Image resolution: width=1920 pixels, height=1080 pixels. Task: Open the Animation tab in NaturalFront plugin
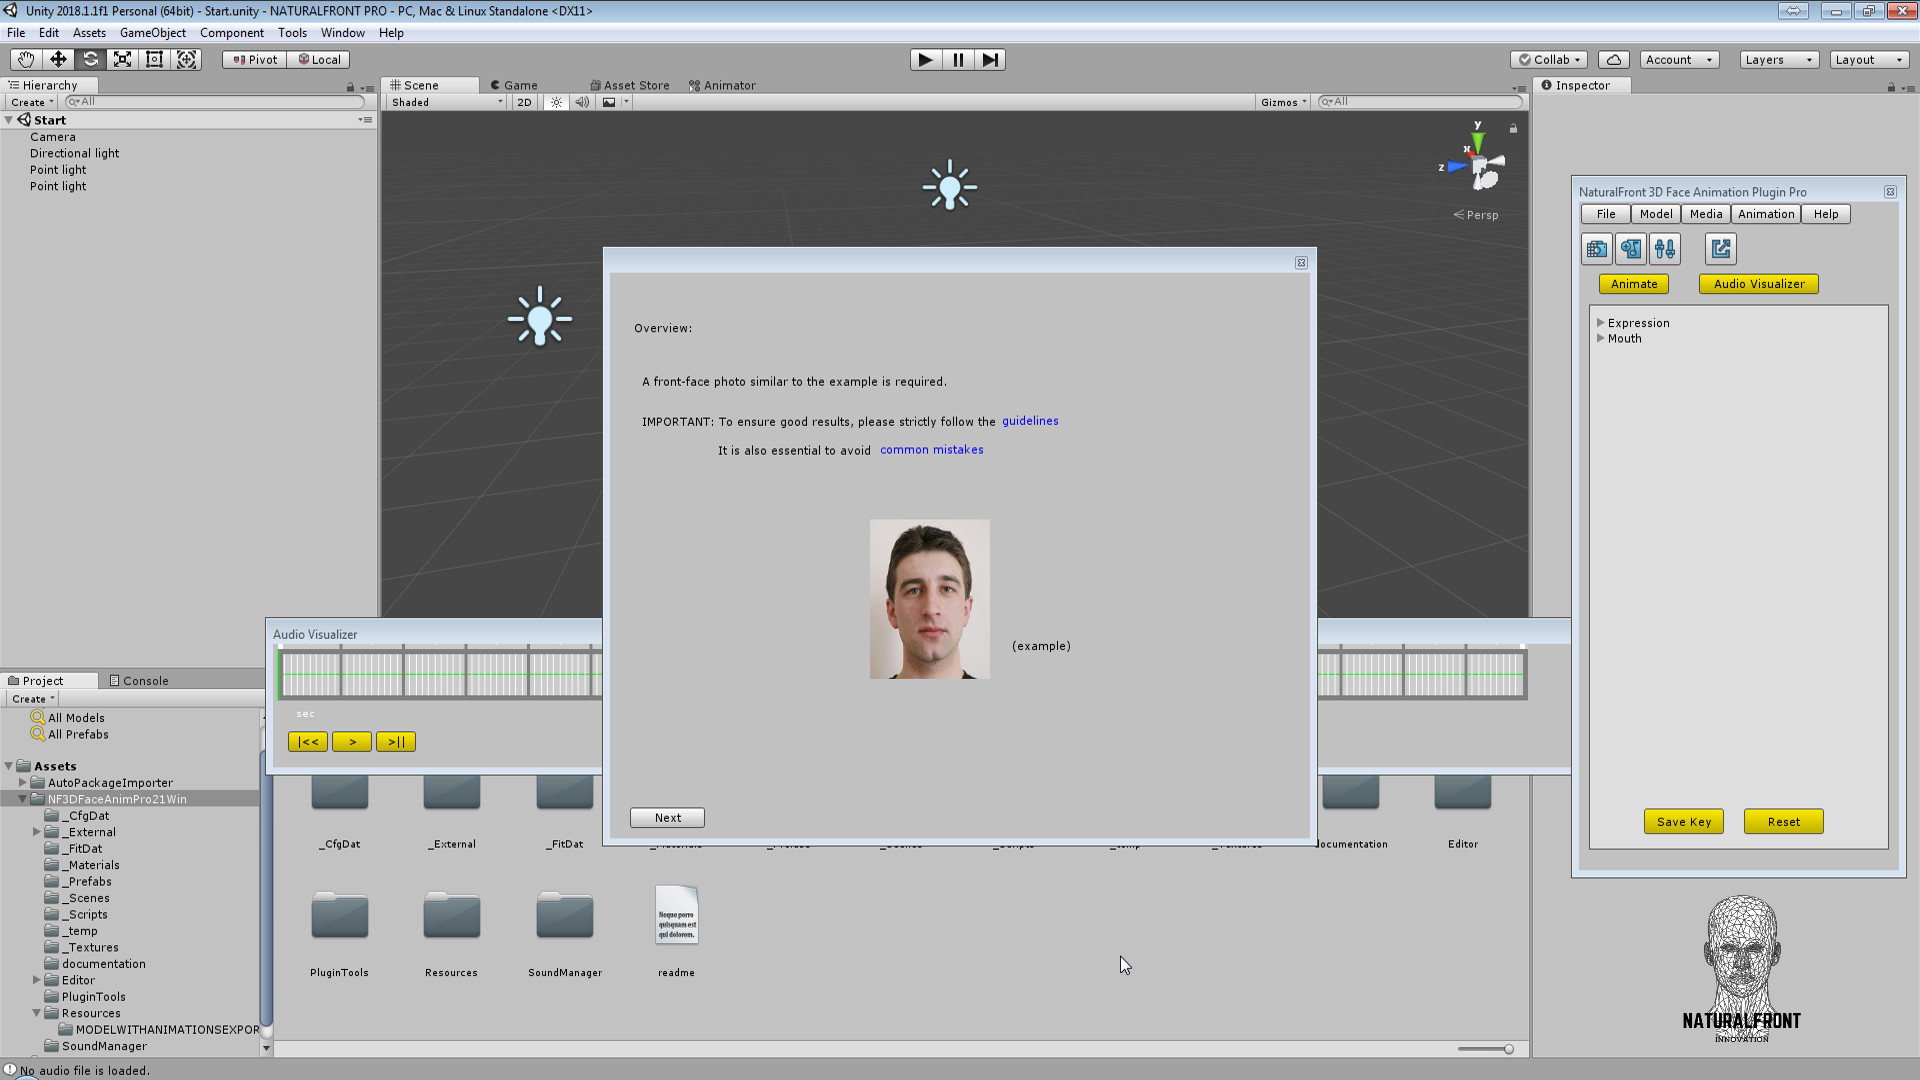point(1765,213)
